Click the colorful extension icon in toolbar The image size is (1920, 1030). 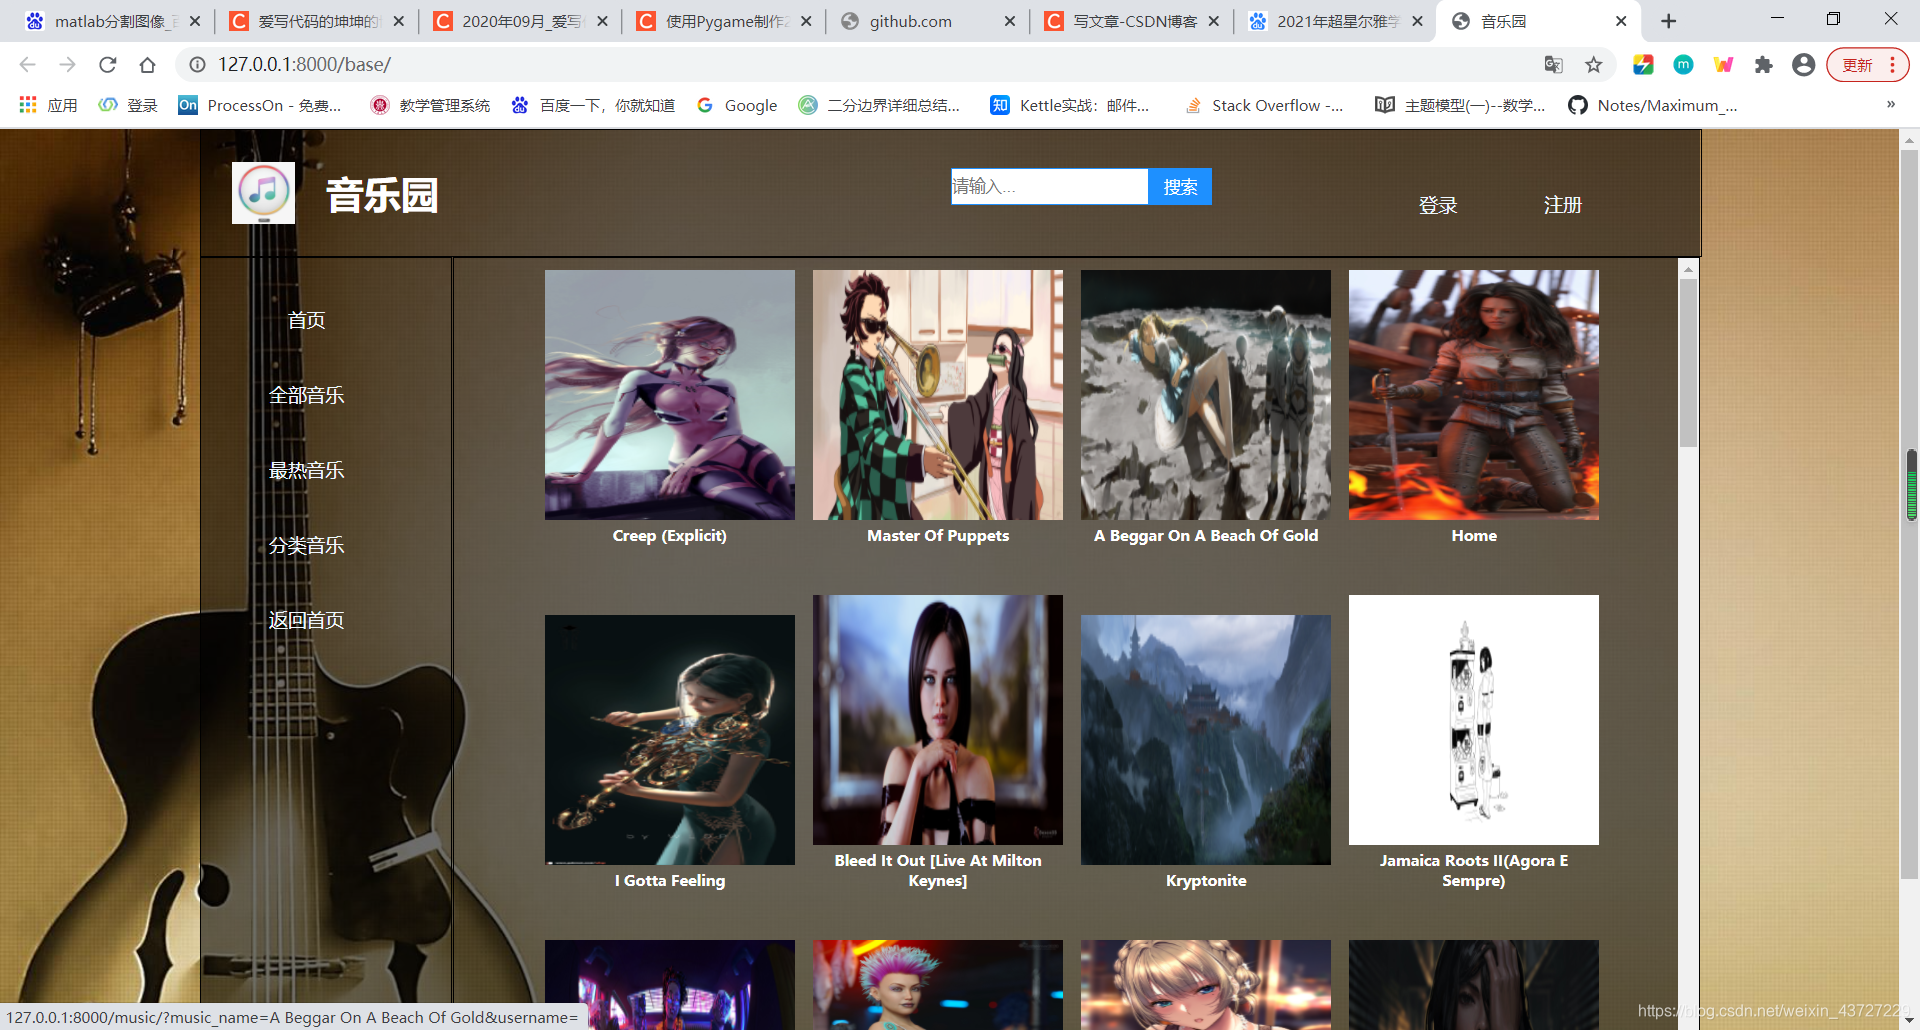coord(1643,65)
